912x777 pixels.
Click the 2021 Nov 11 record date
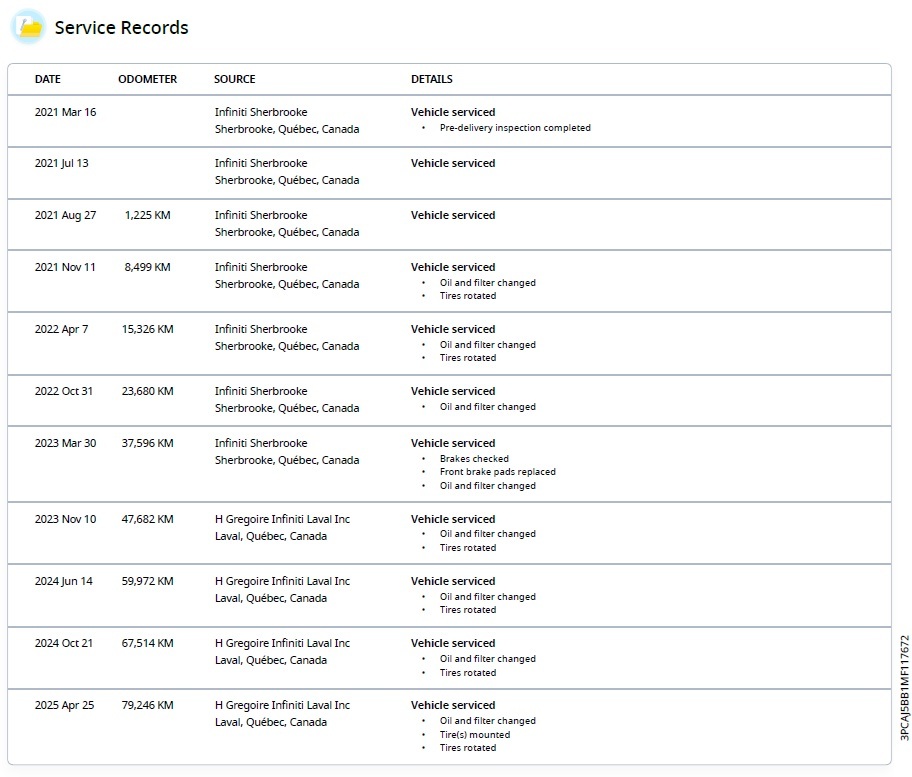click(65, 267)
